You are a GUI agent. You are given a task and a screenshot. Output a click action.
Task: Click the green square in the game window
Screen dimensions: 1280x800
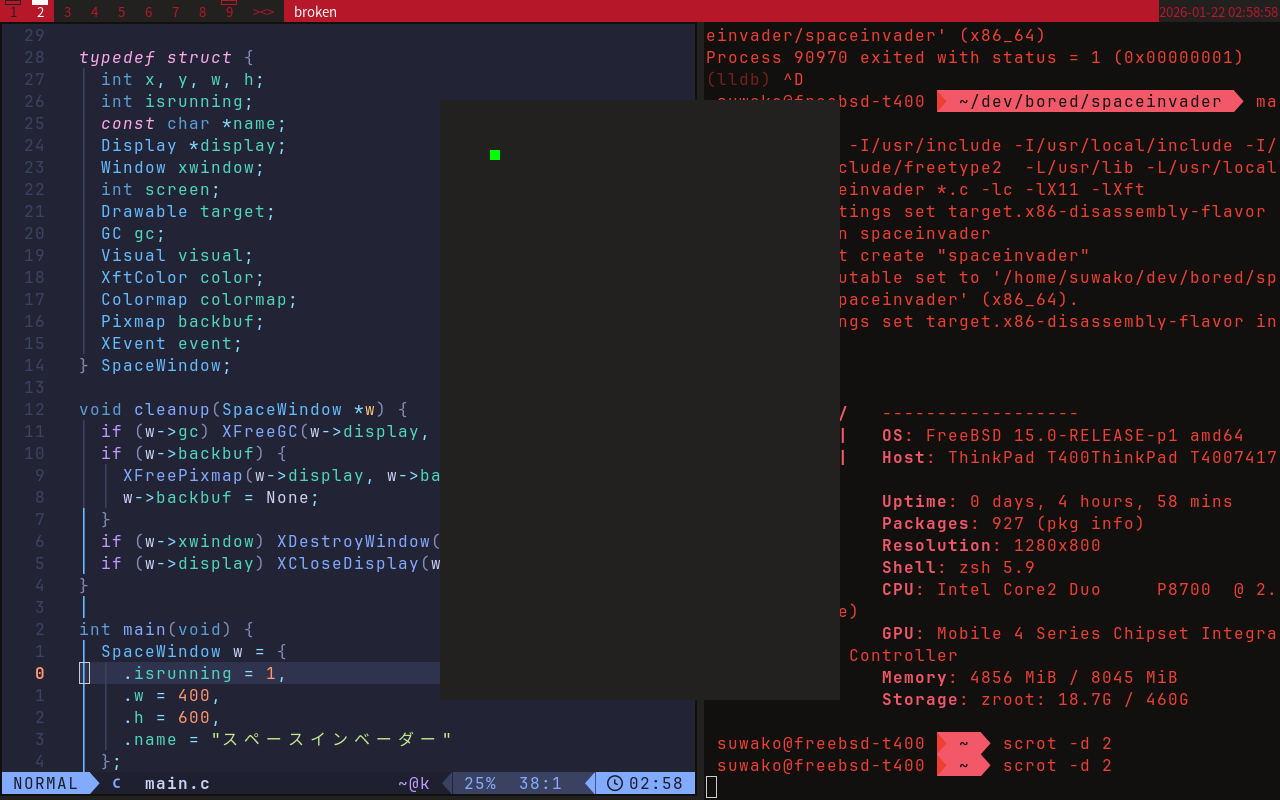pos(495,155)
